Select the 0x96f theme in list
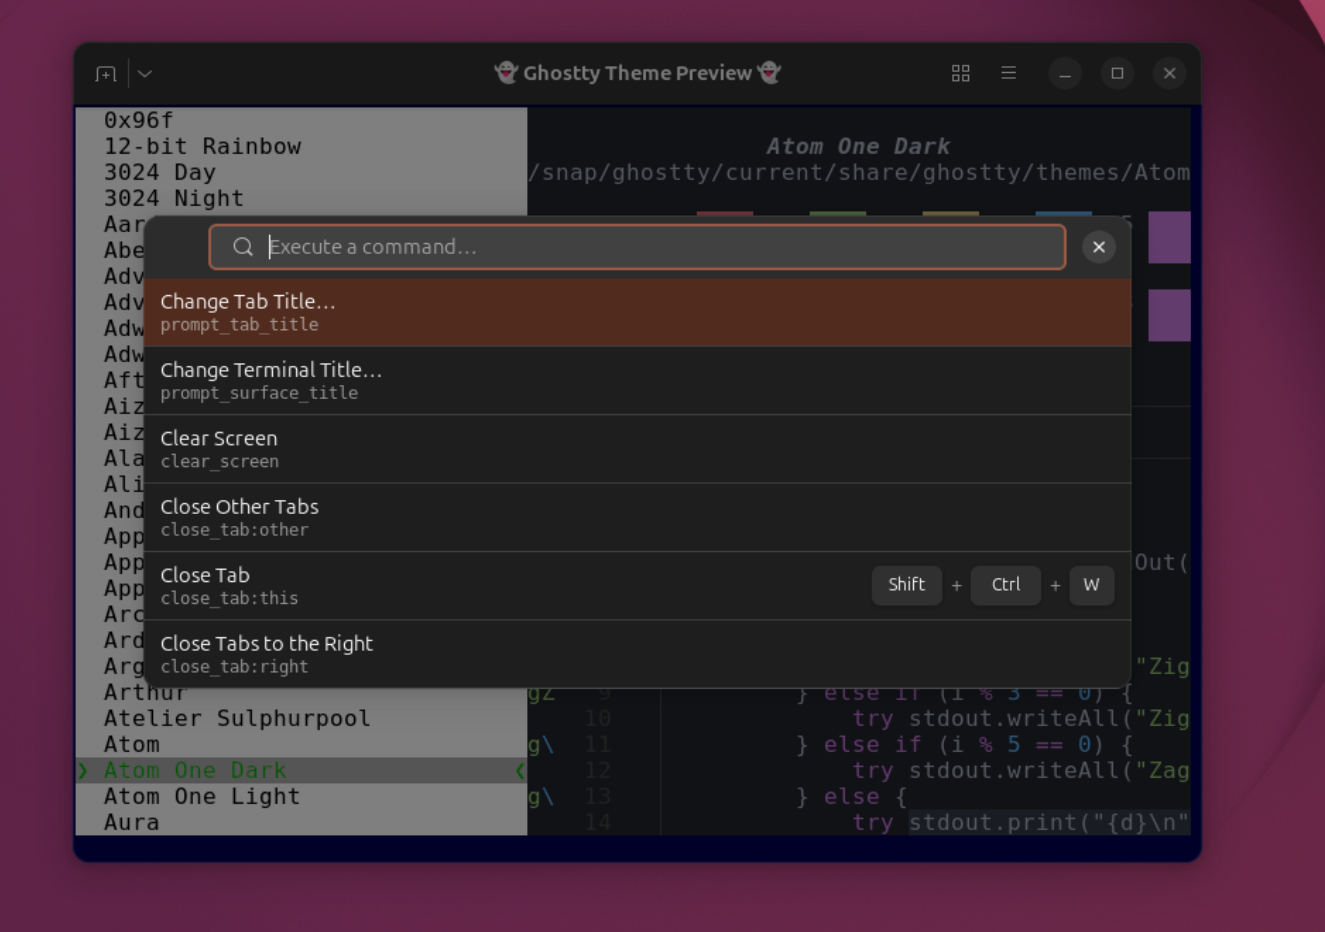This screenshot has height=932, width=1325. [139, 120]
